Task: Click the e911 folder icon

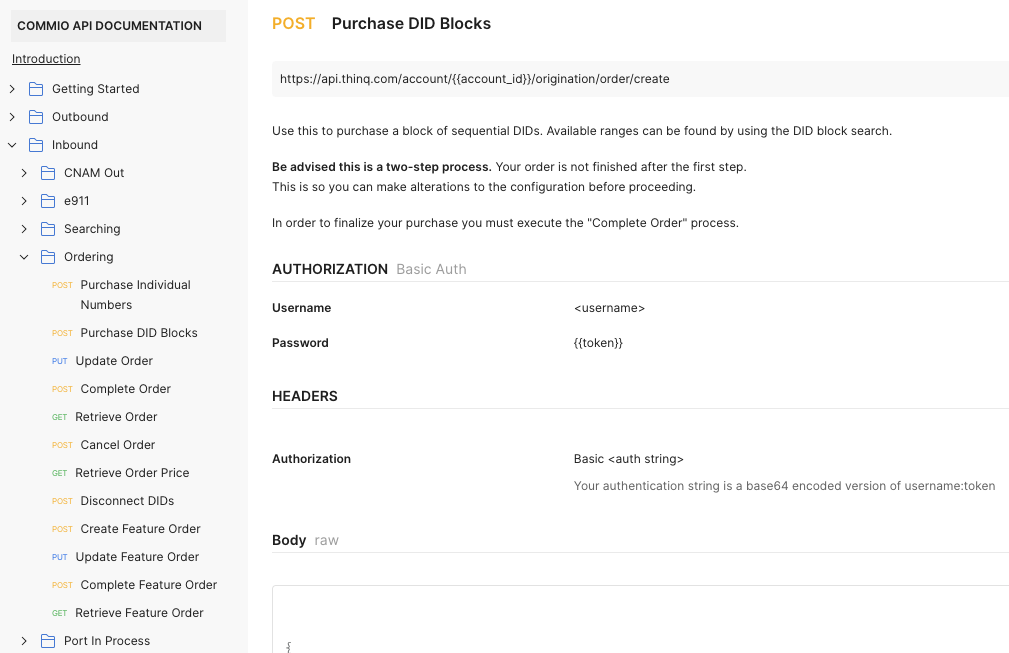Action: pyautogui.click(x=48, y=200)
